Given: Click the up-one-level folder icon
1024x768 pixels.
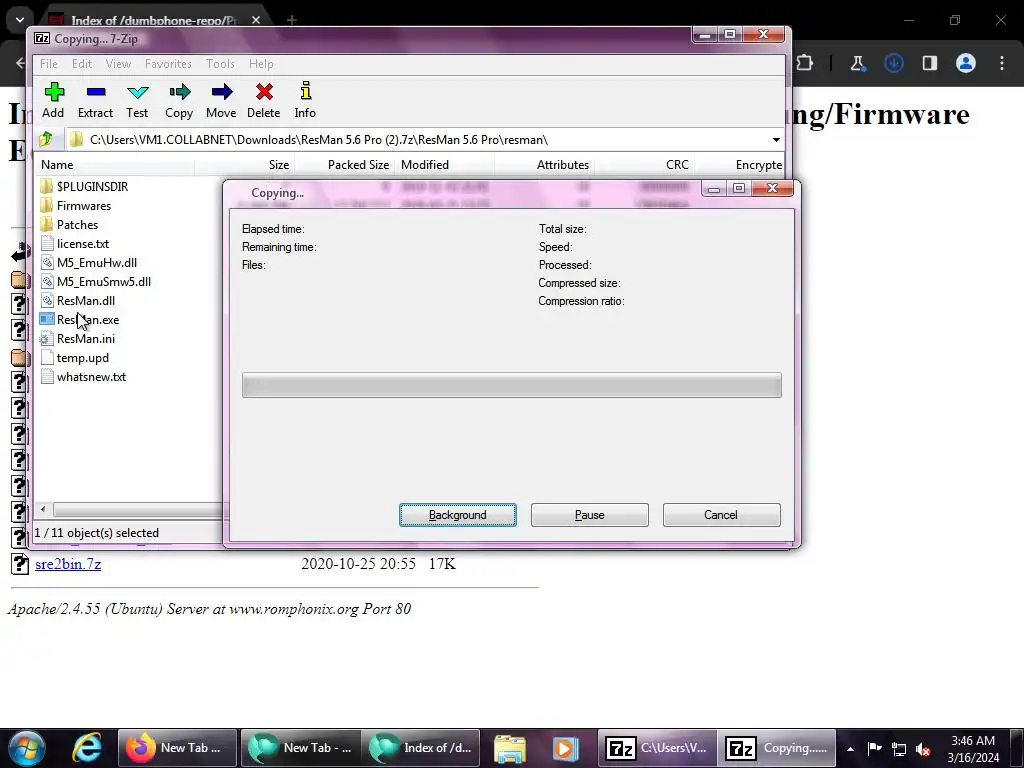Looking at the screenshot, I should click(x=46, y=139).
